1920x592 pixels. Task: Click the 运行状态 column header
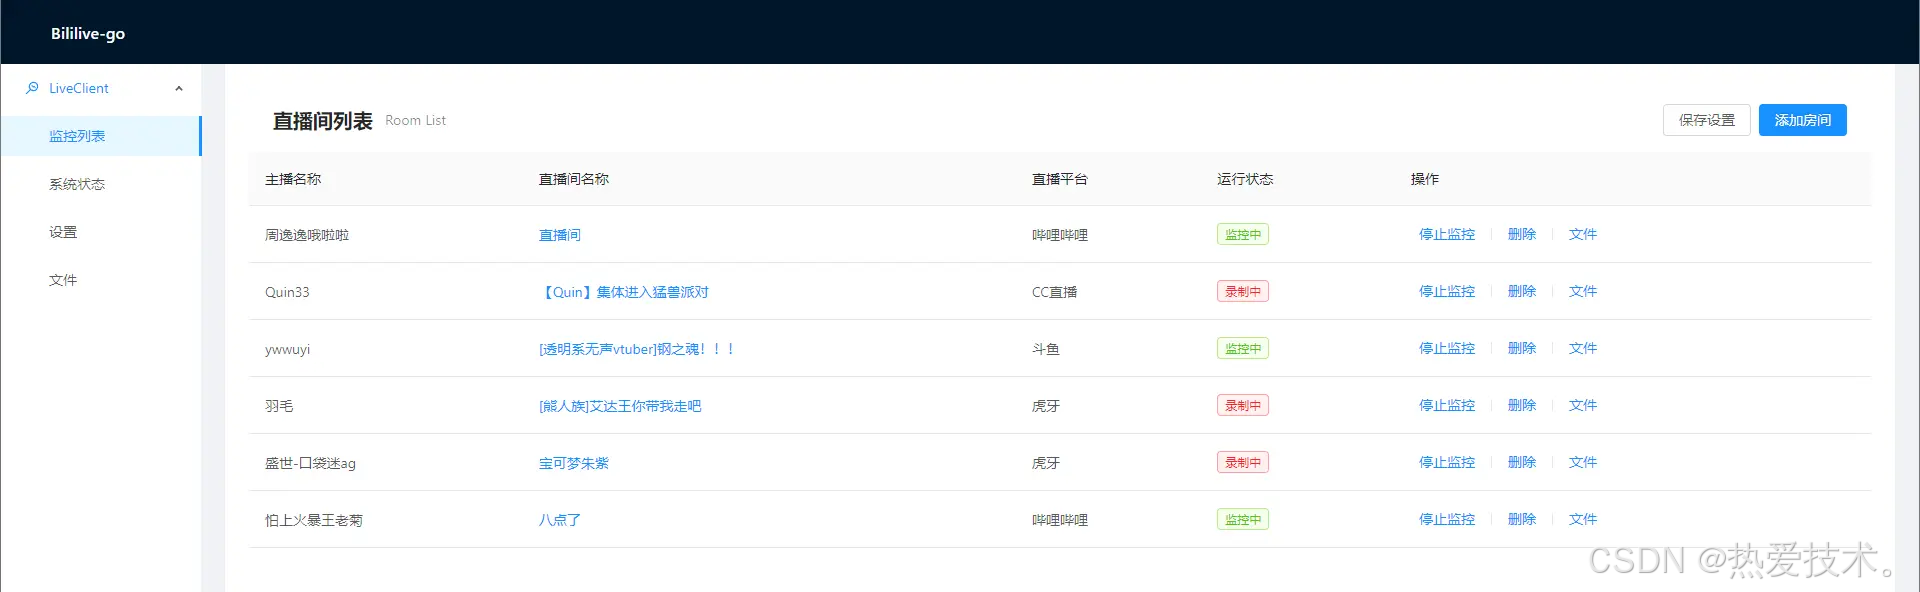[1245, 179]
